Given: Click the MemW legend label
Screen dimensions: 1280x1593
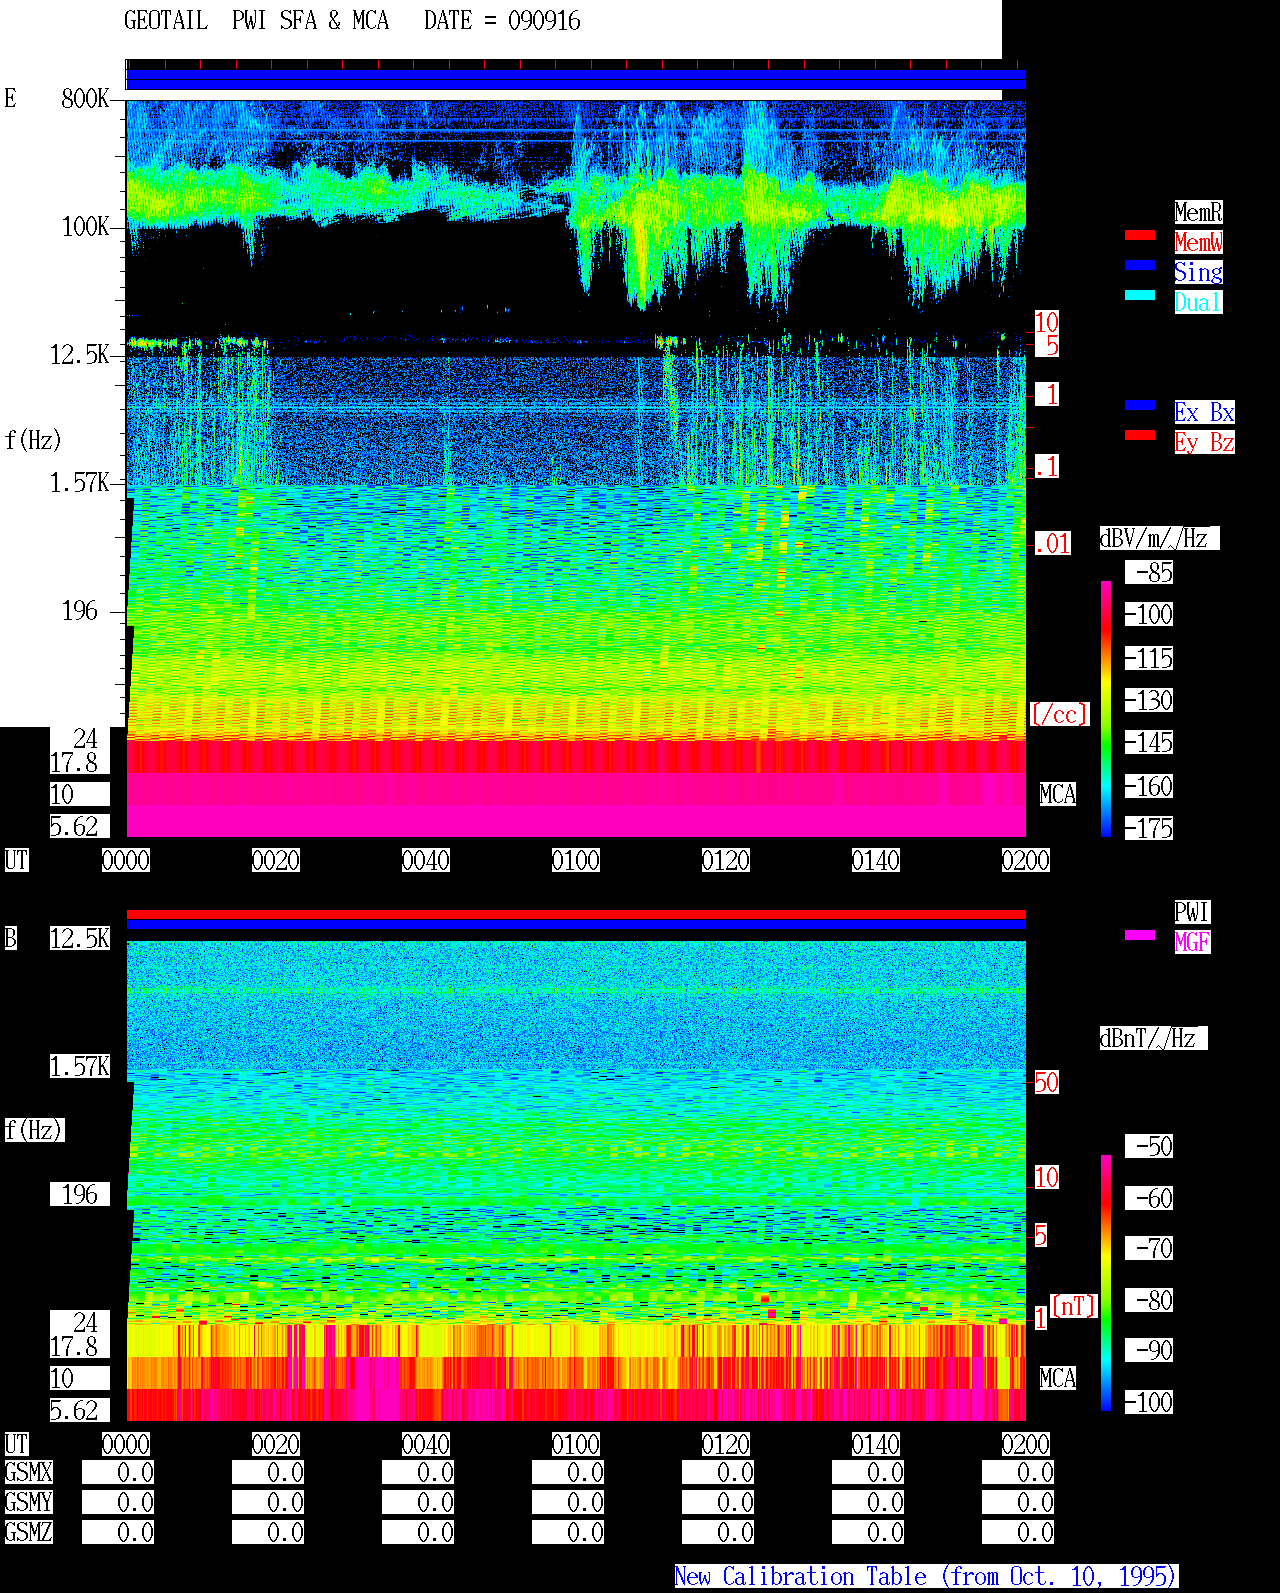Looking at the screenshot, I should [1198, 242].
